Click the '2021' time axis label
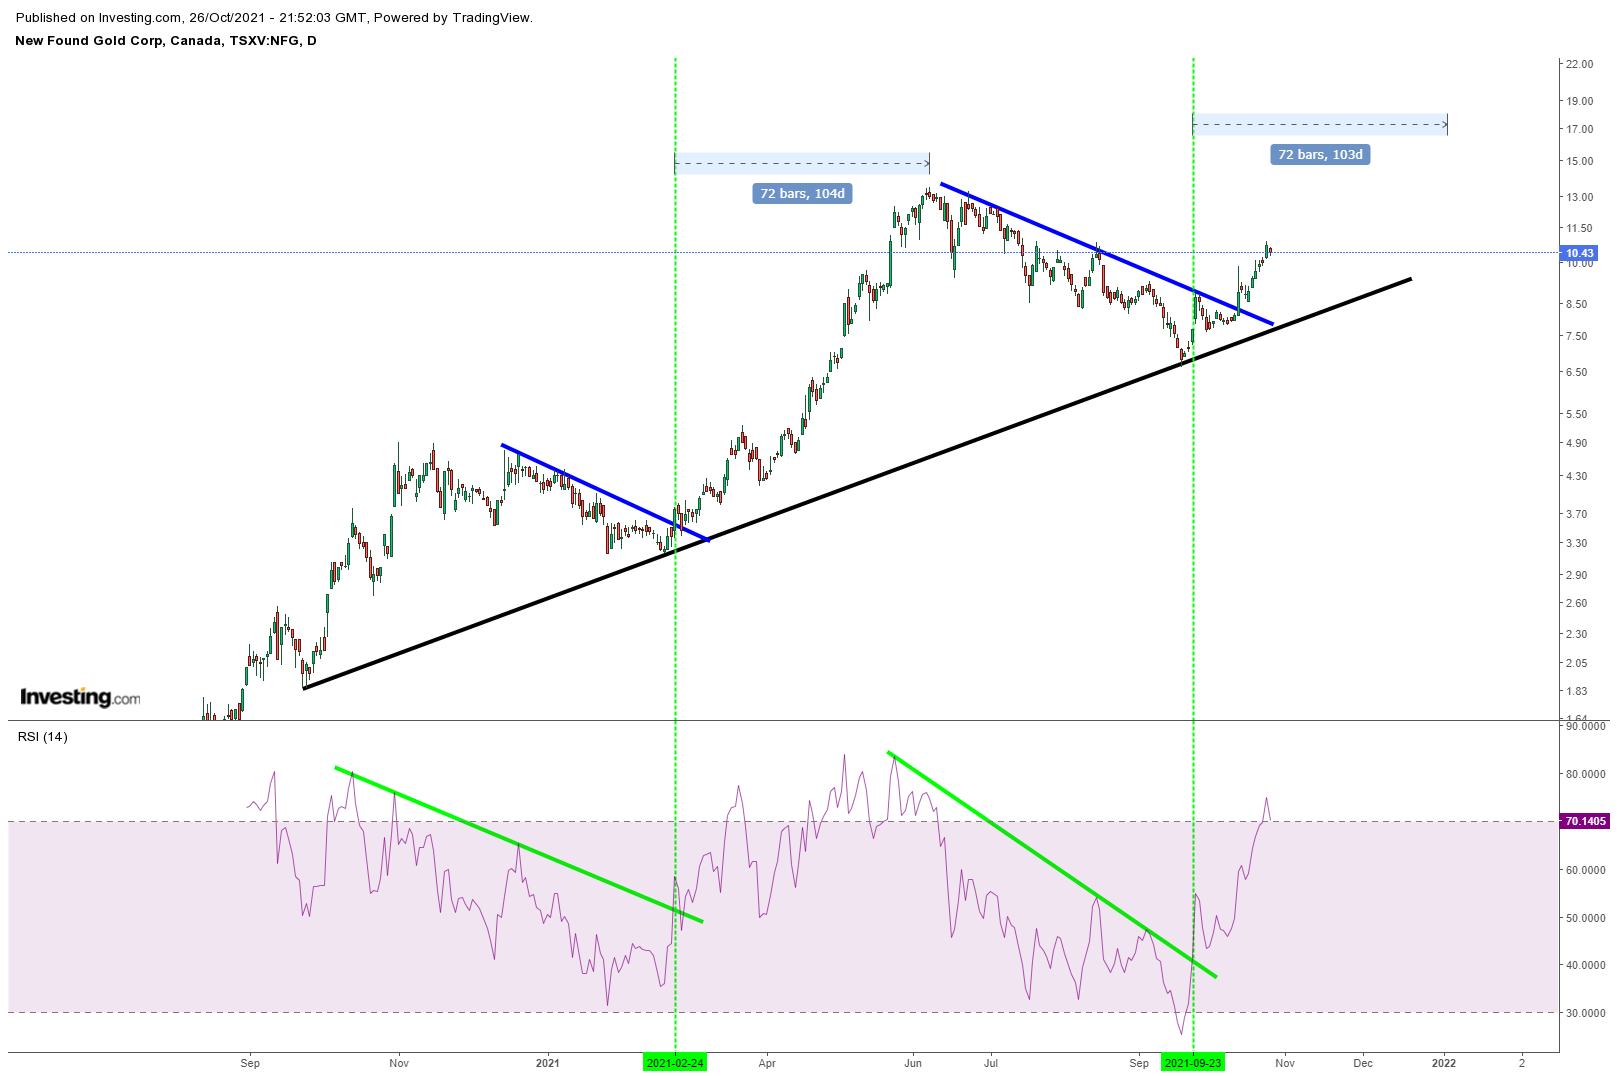Image resolution: width=1617 pixels, height=1076 pixels. coord(546,1063)
